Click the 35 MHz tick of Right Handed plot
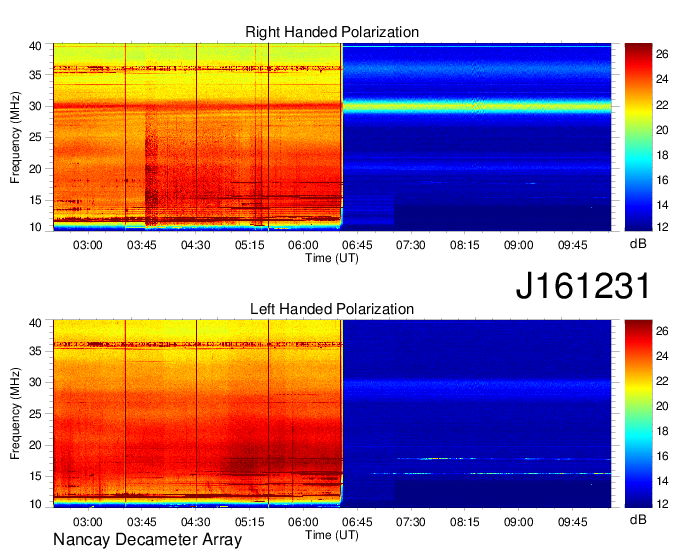This screenshot has height=552, width=680. (x=35, y=75)
